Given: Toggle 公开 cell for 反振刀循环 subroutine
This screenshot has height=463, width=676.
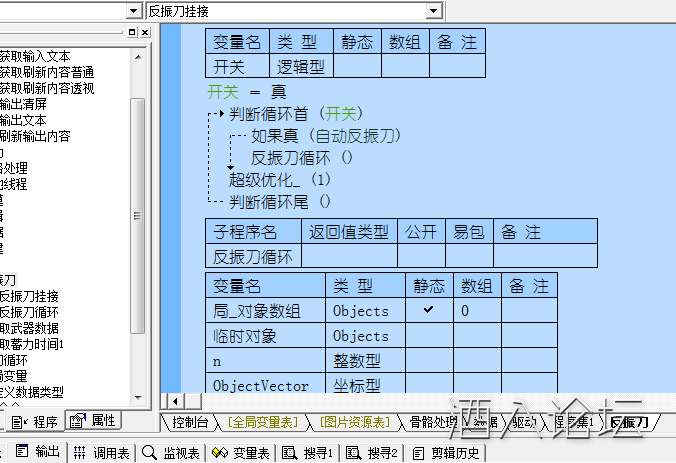Looking at the screenshot, I should pyautogui.click(x=421, y=256).
